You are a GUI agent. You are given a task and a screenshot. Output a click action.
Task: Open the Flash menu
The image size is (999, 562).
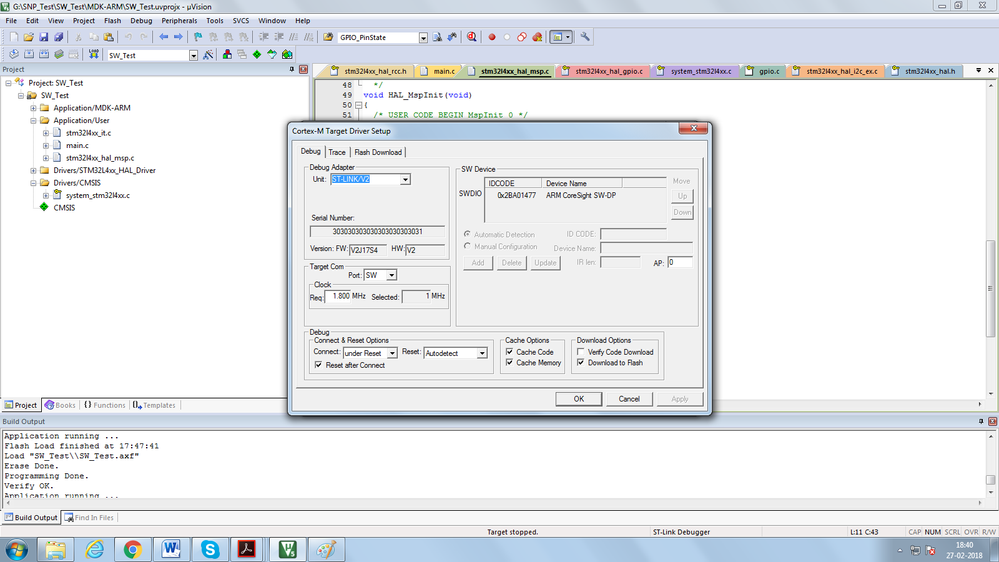(112, 20)
